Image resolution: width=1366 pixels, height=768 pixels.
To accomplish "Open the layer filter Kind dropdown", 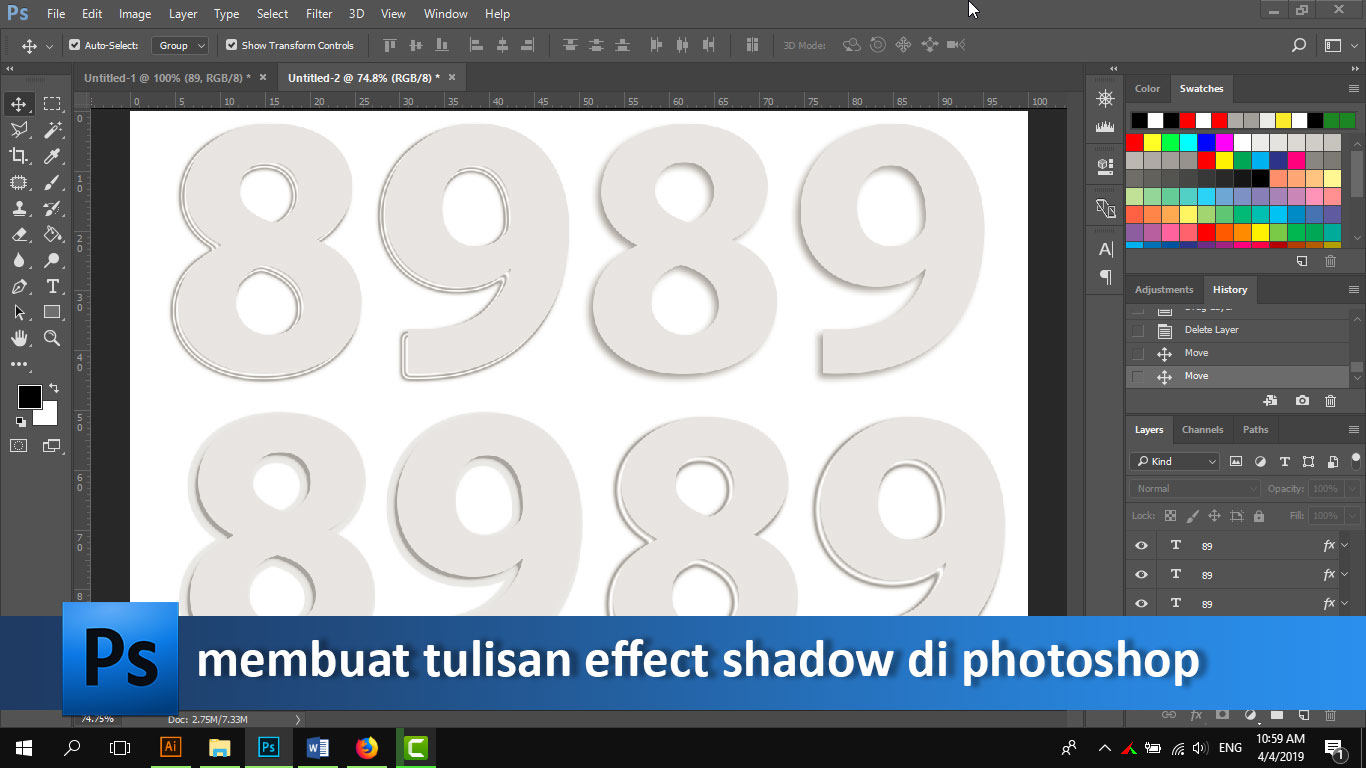I will tap(1173, 461).
